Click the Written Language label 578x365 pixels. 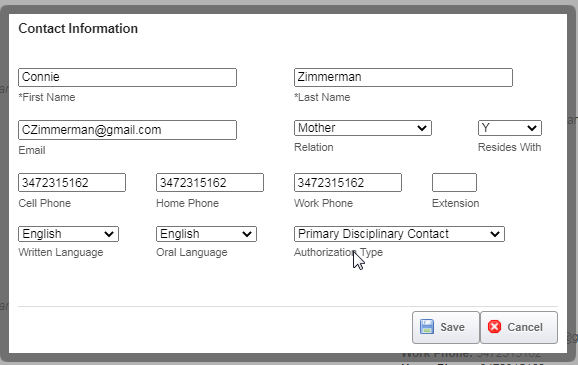[61, 252]
